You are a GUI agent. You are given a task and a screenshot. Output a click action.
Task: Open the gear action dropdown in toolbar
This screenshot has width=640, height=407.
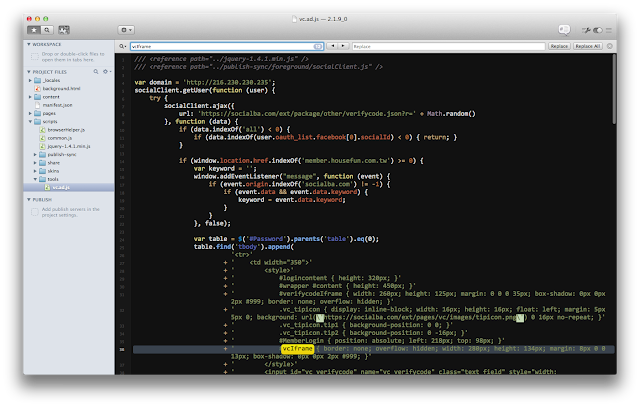[127, 30]
